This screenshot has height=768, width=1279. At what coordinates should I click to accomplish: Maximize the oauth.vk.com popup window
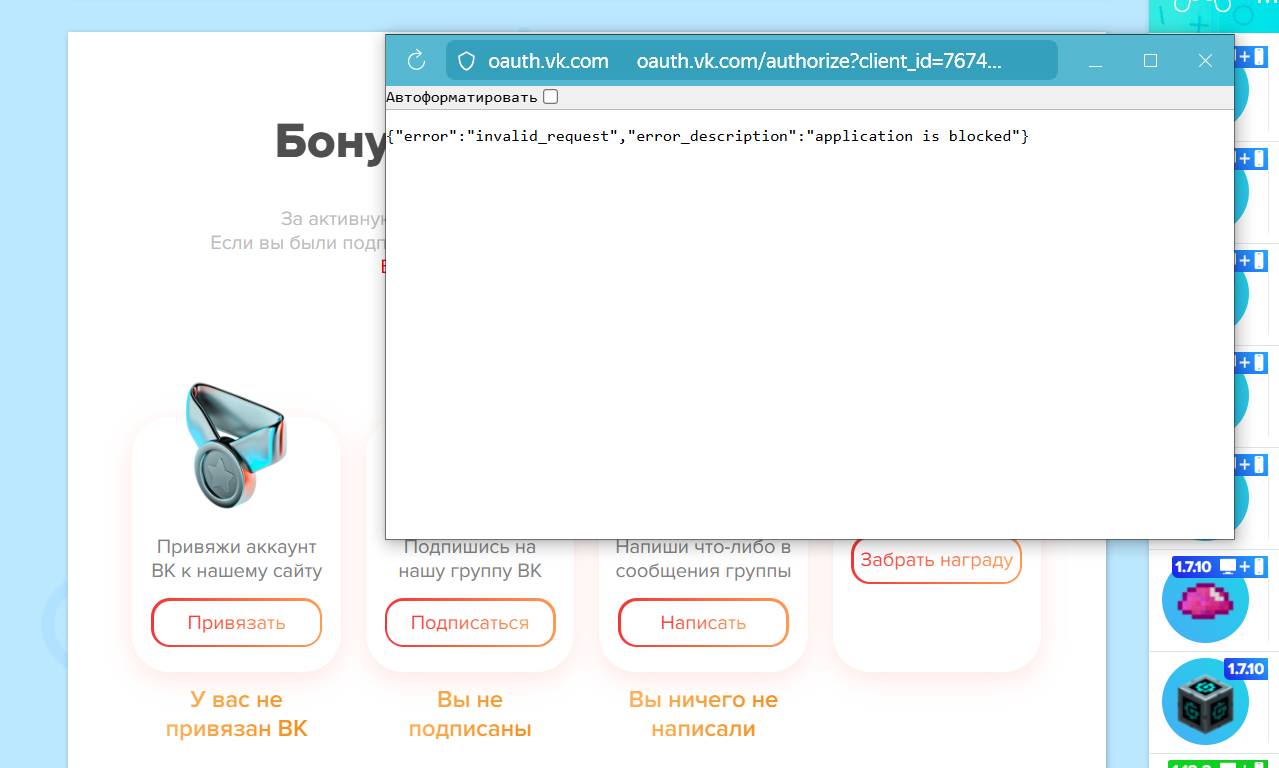tap(1150, 61)
